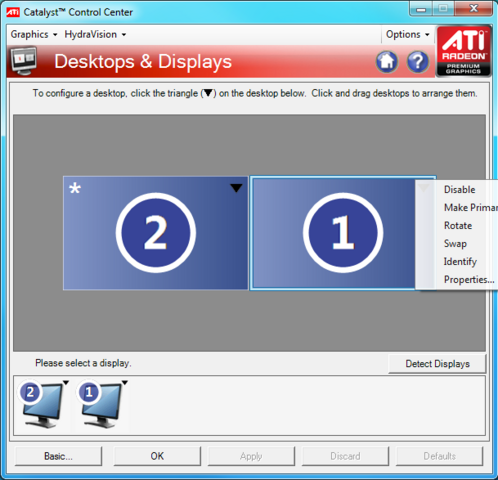This screenshot has height=480, width=498.
Task: Click the Defaults button
Action: click(x=439, y=456)
